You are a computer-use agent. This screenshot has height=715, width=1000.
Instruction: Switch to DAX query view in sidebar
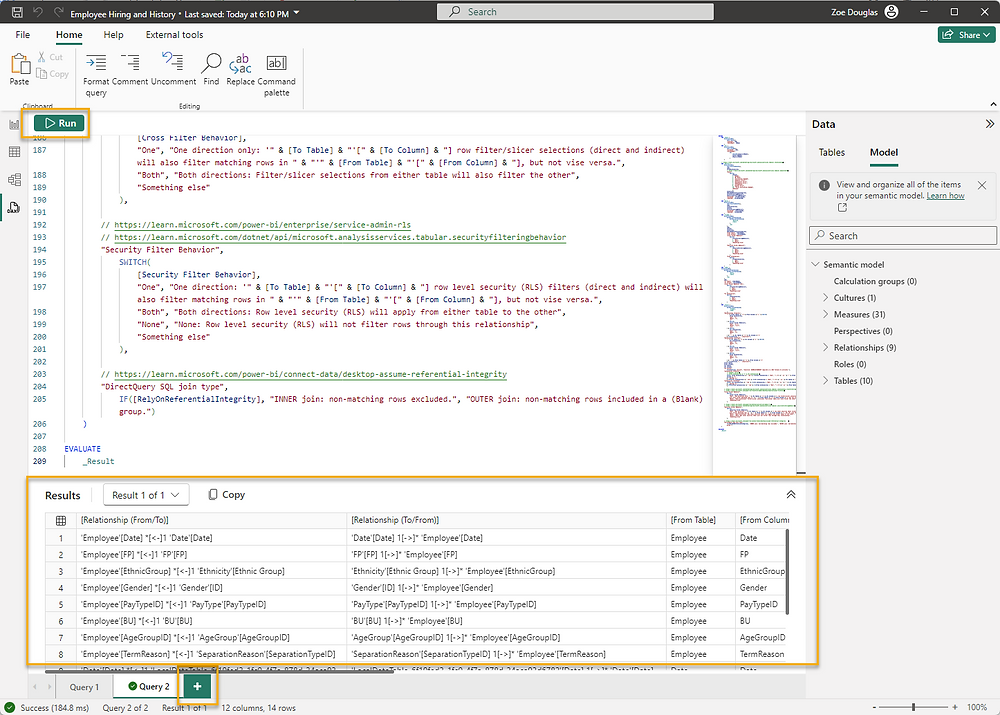pyautogui.click(x=14, y=207)
